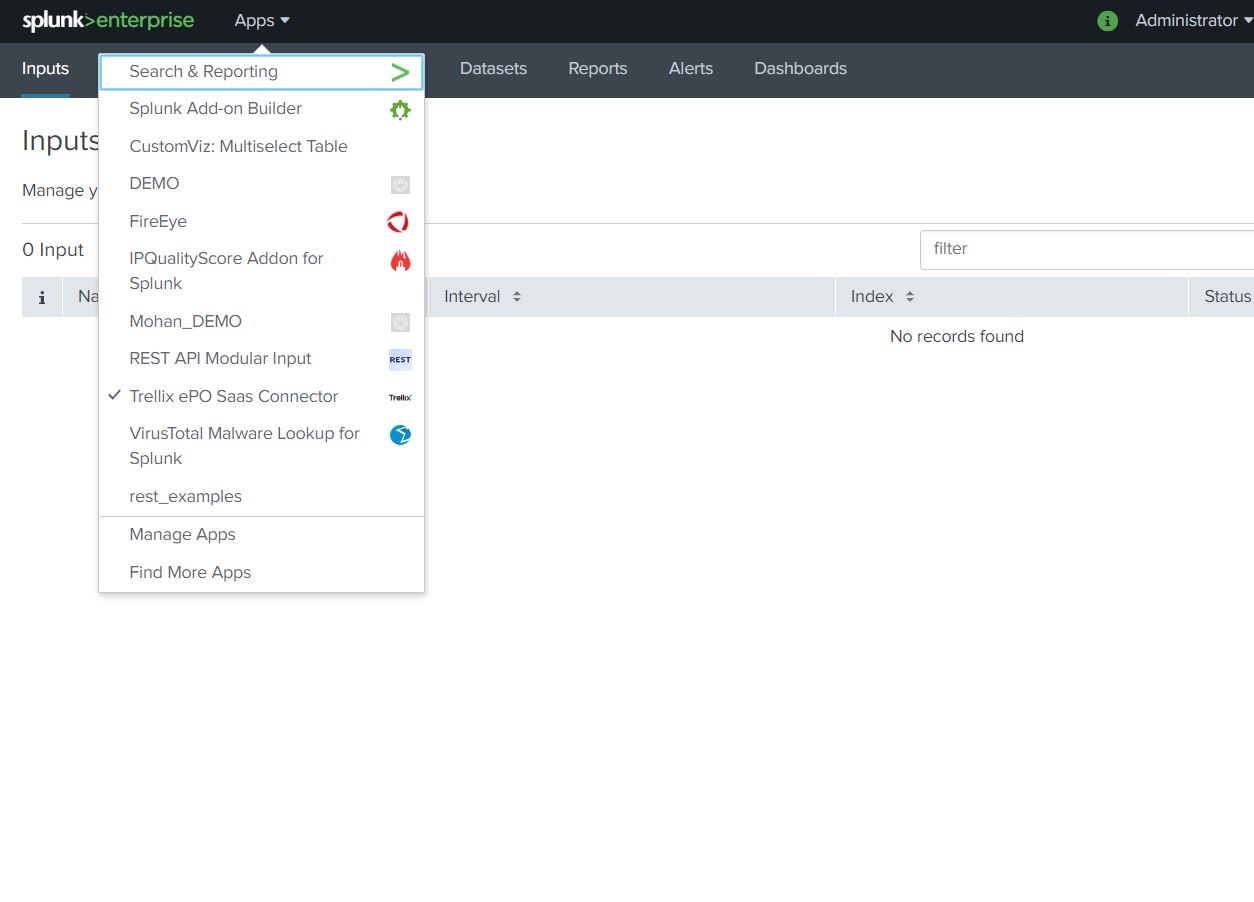Open the Apps dropdown menu
Viewport: 1254px width, 902px height.
tap(262, 20)
